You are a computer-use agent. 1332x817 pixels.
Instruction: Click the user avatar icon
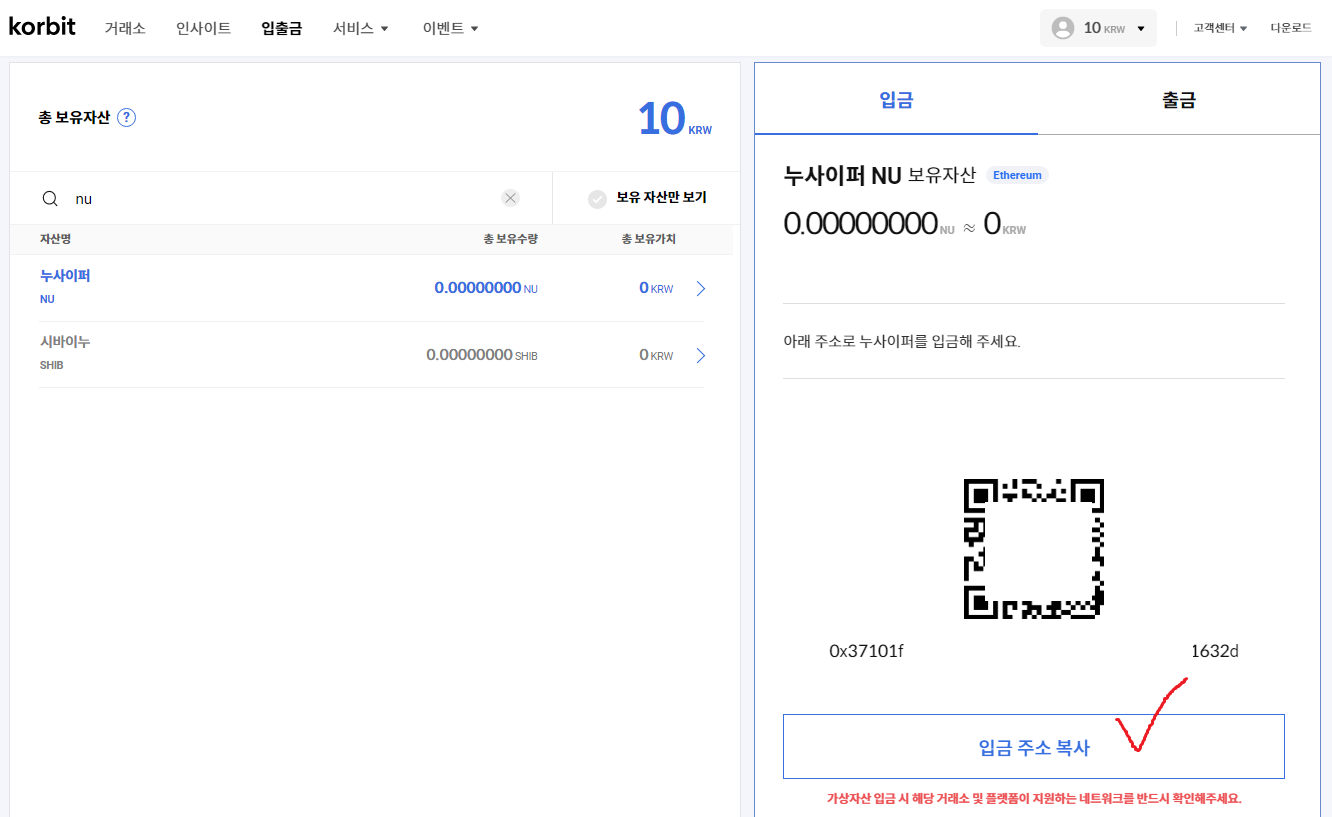tap(1063, 28)
